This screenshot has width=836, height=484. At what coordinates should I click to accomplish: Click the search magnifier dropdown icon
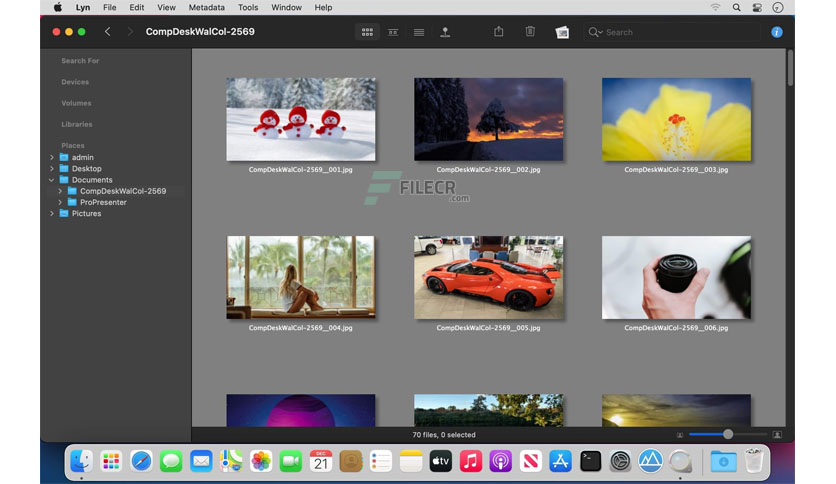click(x=595, y=32)
